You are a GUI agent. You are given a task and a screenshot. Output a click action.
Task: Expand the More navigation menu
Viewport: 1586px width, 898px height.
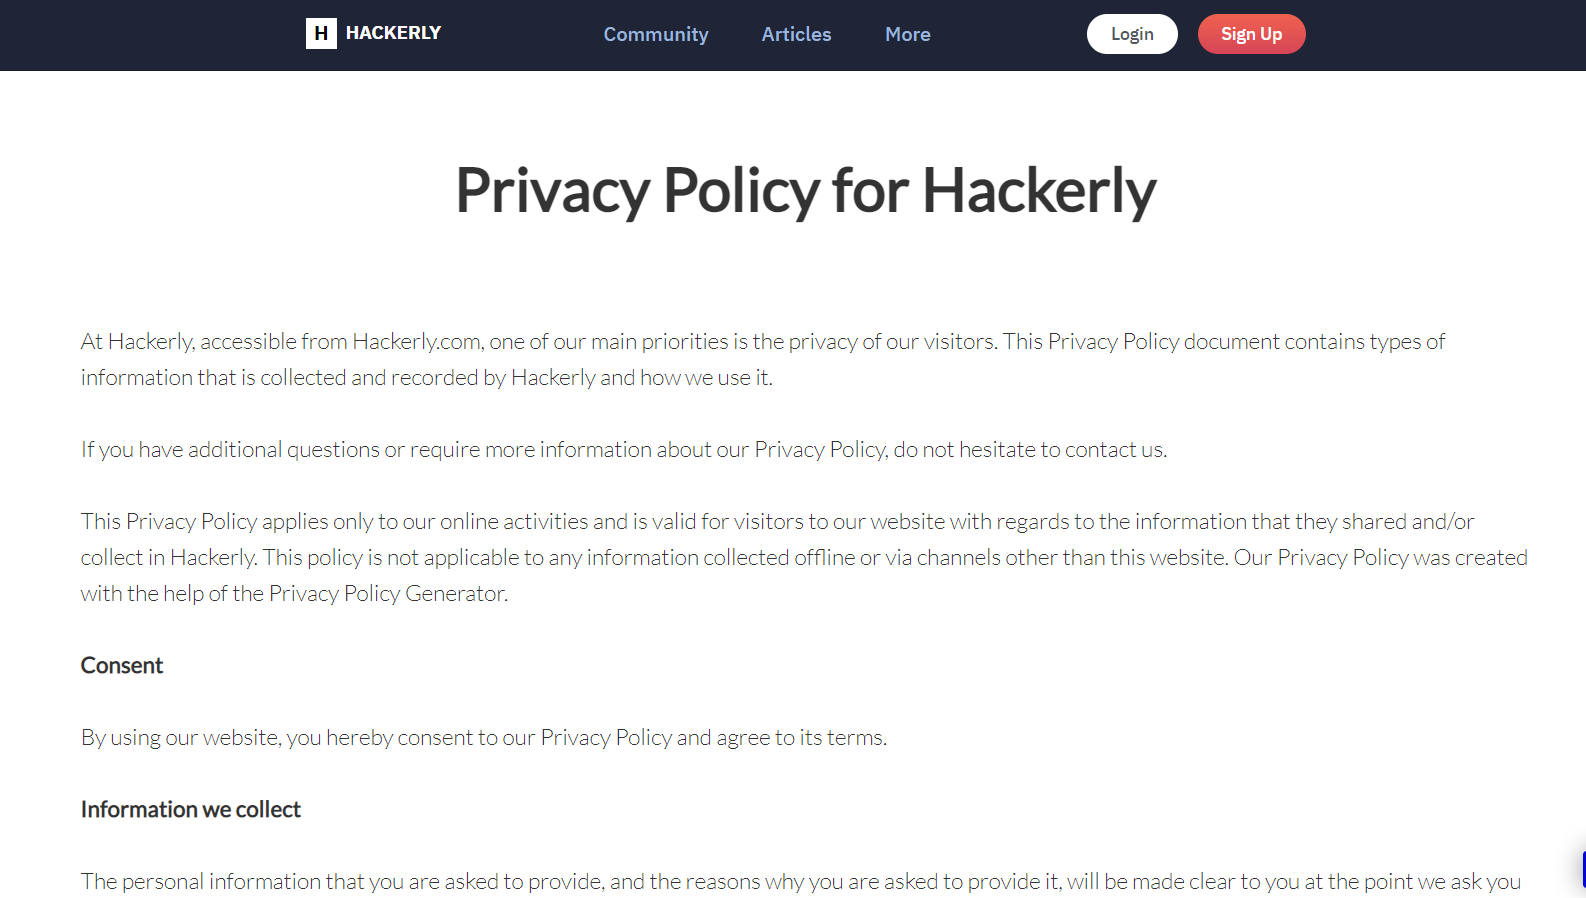(x=907, y=34)
